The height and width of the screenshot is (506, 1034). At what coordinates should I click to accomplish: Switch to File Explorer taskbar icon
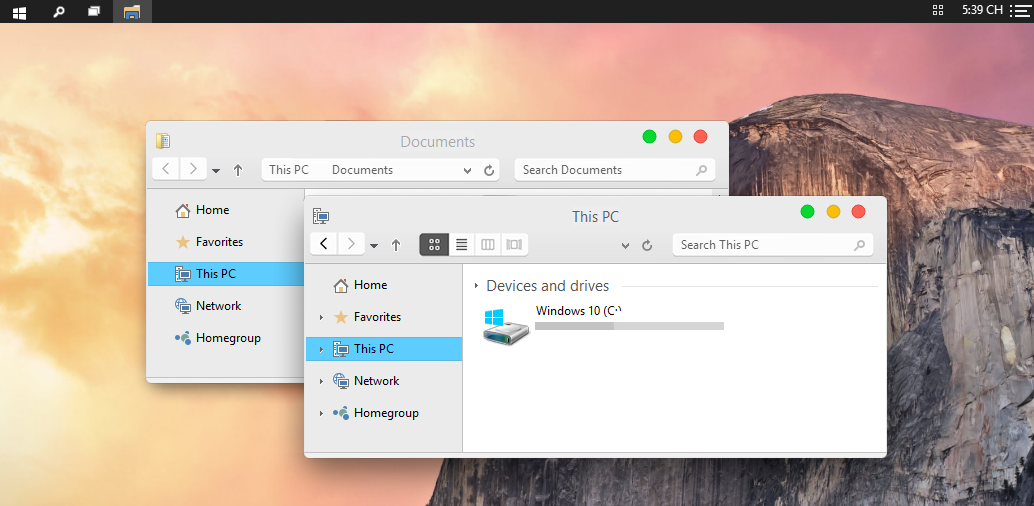[132, 11]
